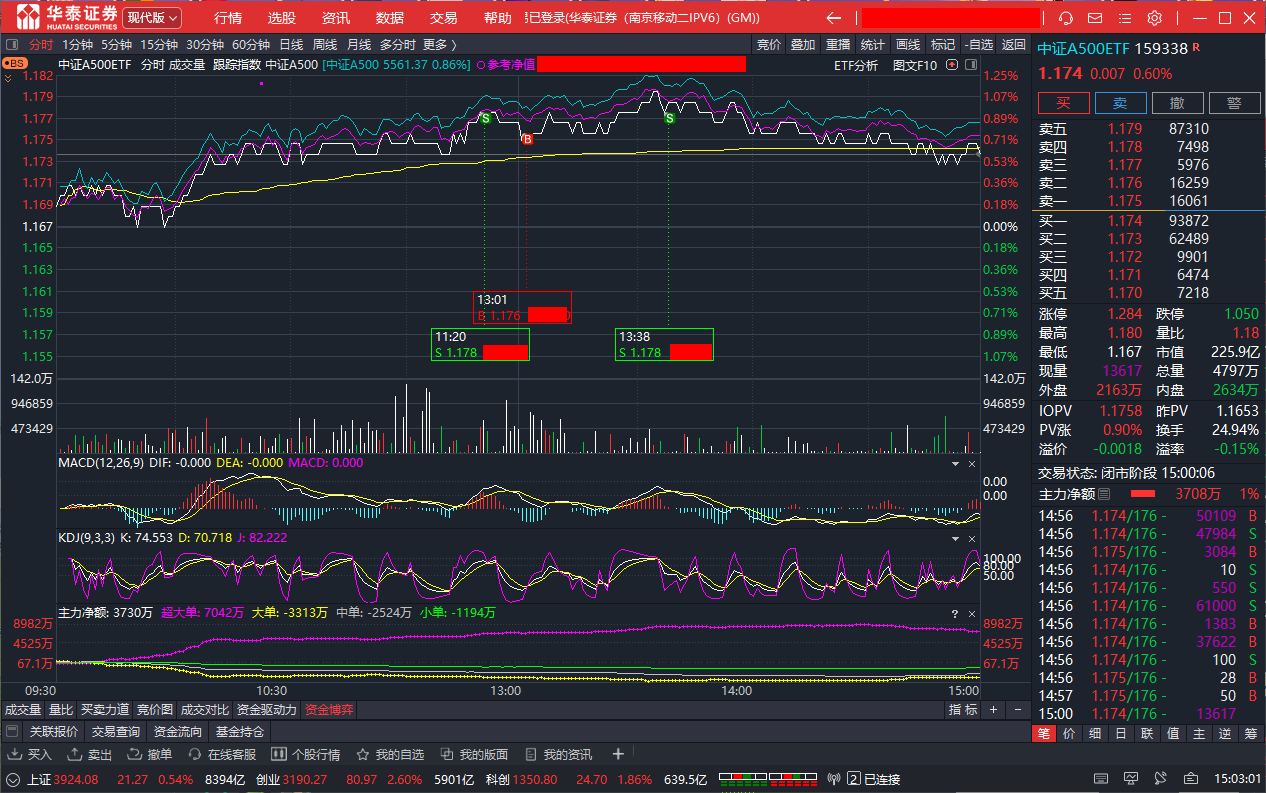Screen dimensions: 1266x793
Task: Switch to the 日线 chart period tab
Action: (291, 44)
